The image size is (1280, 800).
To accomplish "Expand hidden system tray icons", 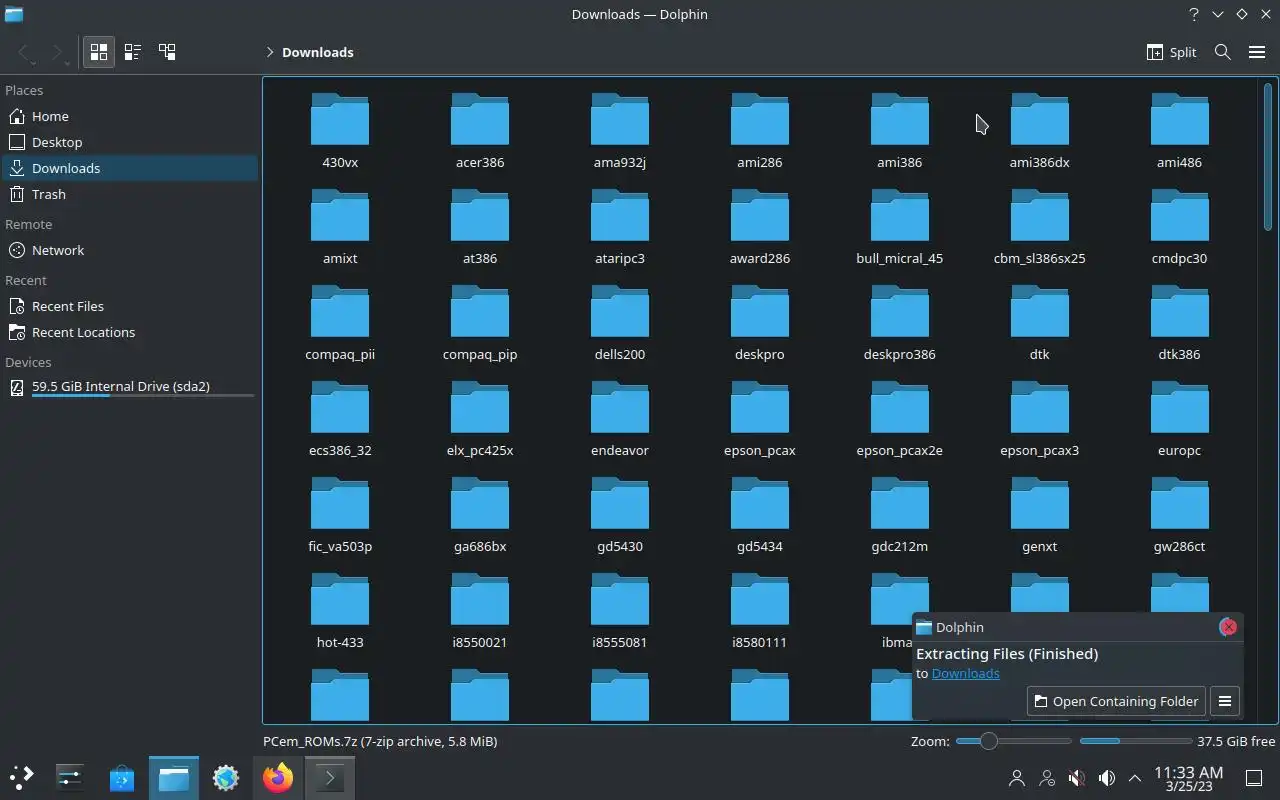I will point(1135,777).
